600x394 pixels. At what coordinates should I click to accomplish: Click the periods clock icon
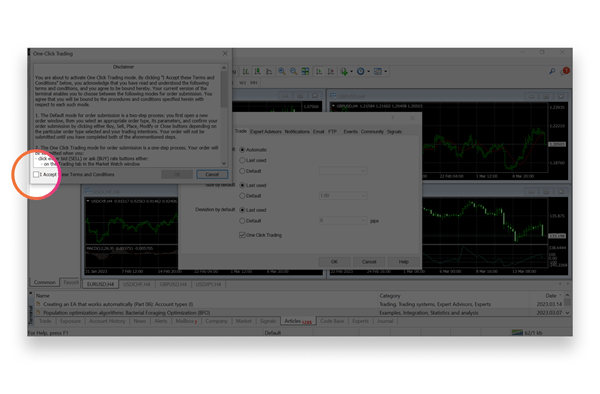tap(360, 72)
